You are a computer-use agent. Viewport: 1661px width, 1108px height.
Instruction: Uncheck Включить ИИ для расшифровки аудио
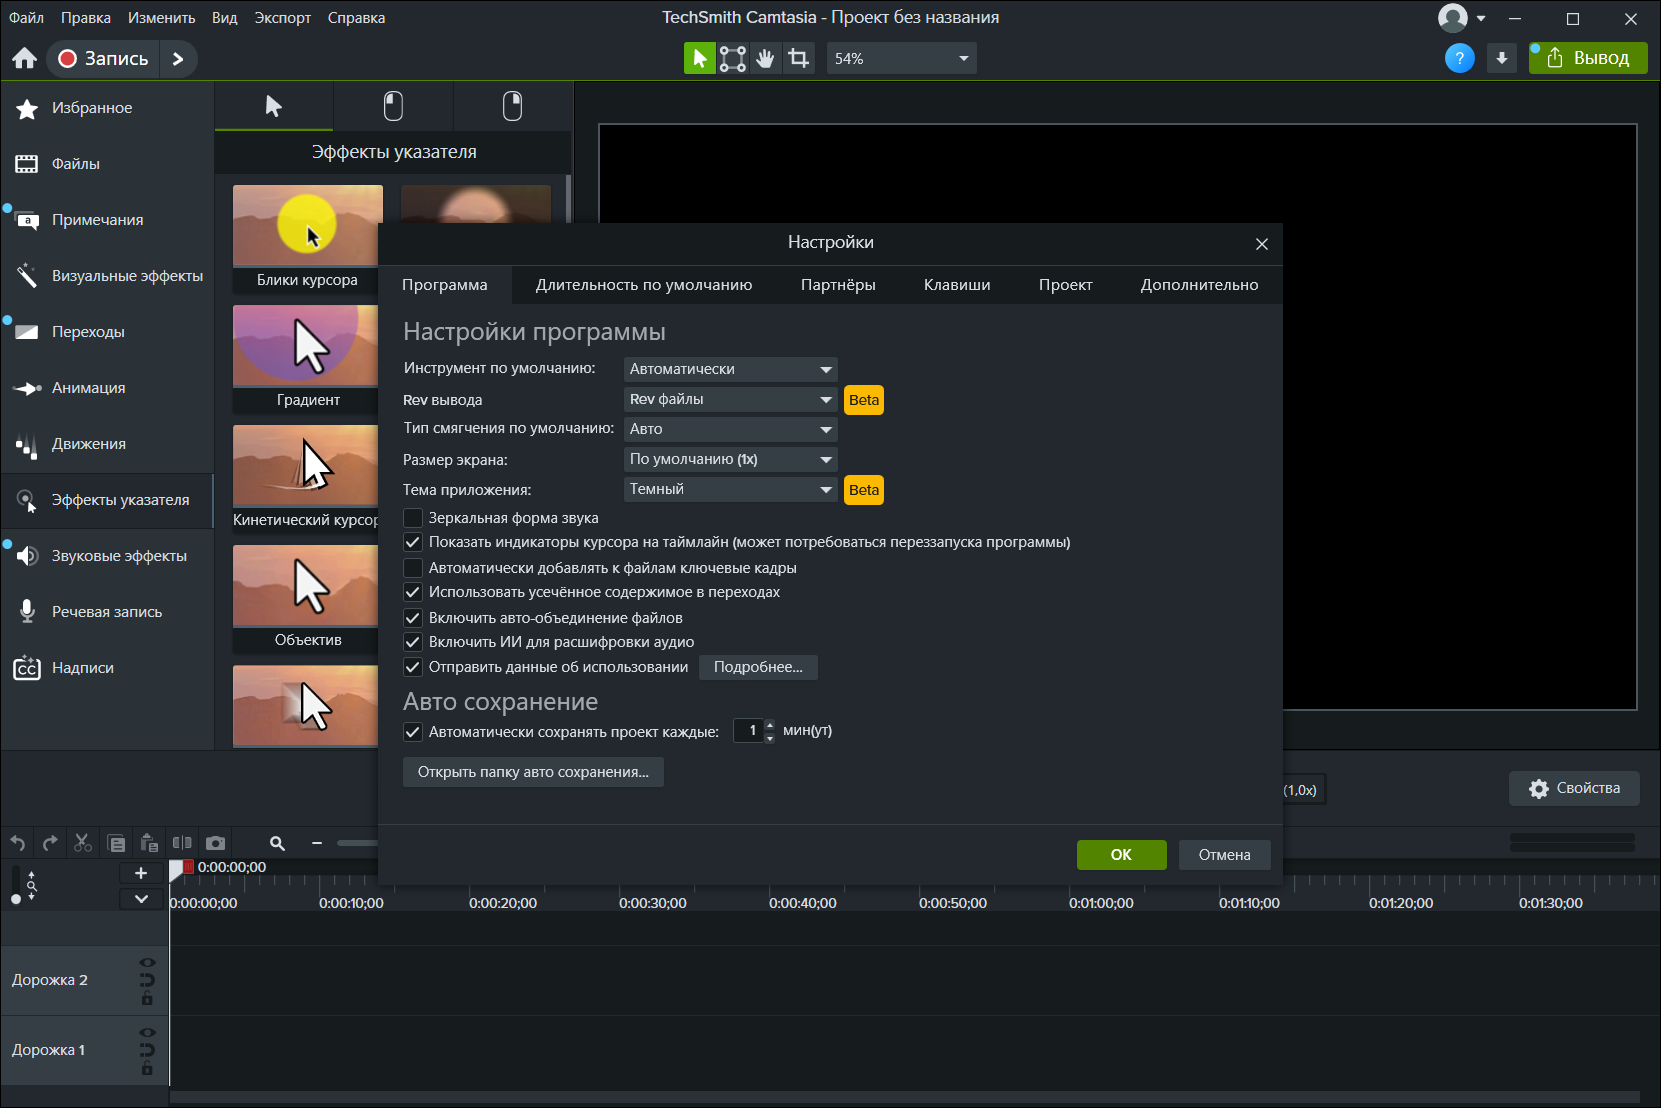coord(413,642)
